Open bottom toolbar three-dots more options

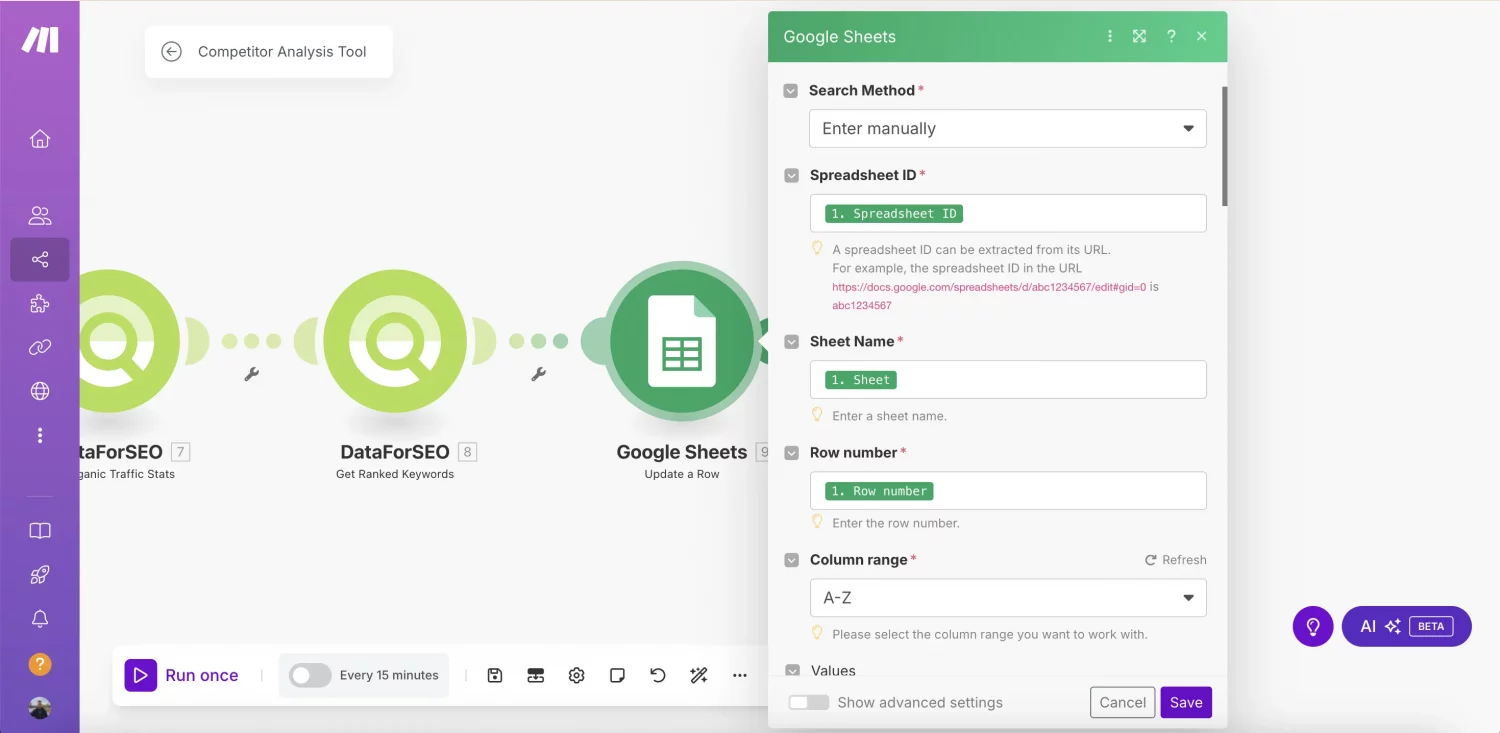tap(740, 675)
